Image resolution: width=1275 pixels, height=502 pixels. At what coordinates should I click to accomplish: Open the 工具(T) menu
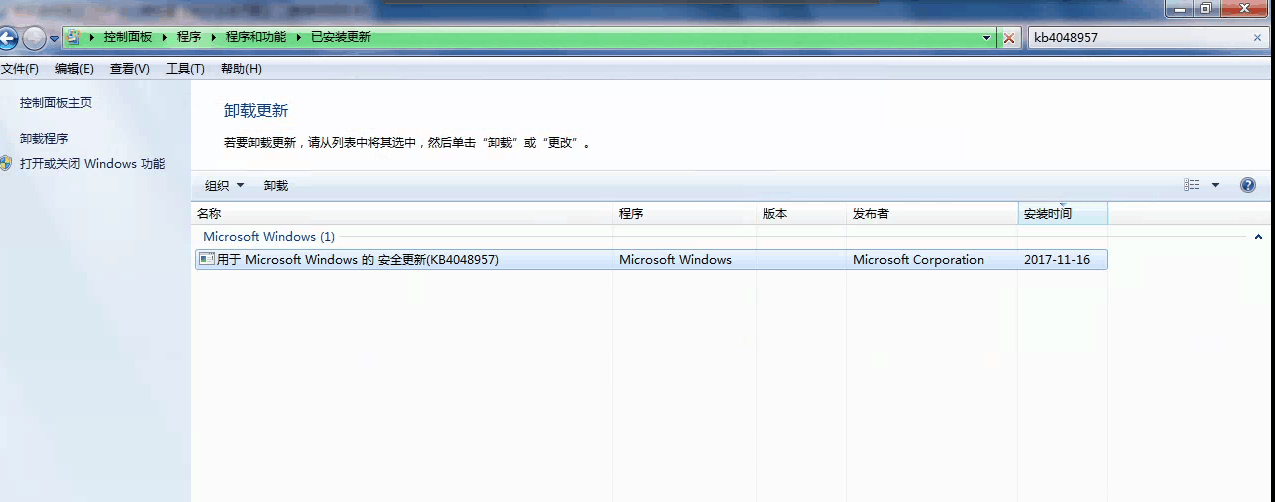tap(185, 69)
